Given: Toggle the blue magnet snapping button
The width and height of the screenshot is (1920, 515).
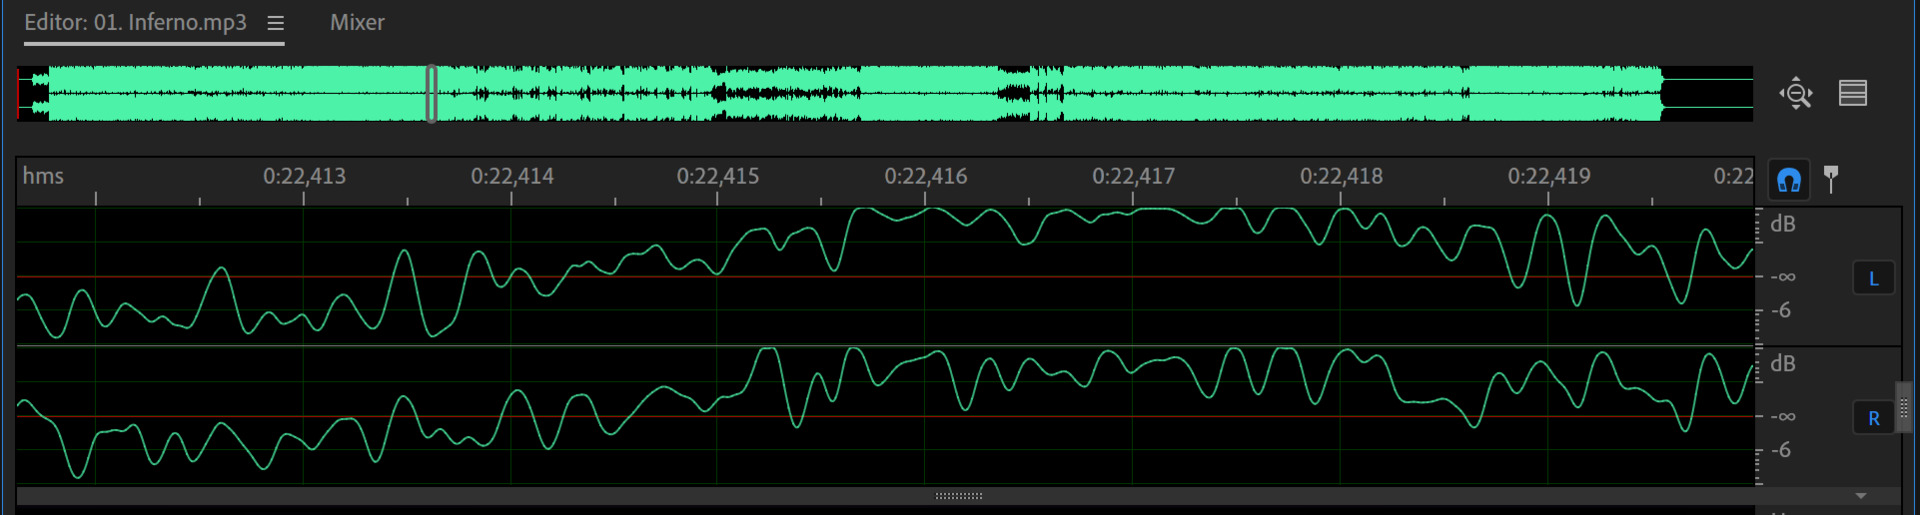Looking at the screenshot, I should click(1788, 180).
